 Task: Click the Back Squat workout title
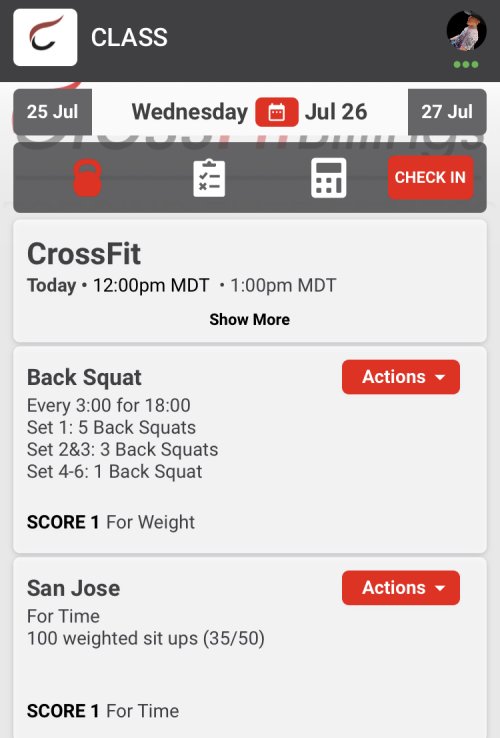click(84, 377)
